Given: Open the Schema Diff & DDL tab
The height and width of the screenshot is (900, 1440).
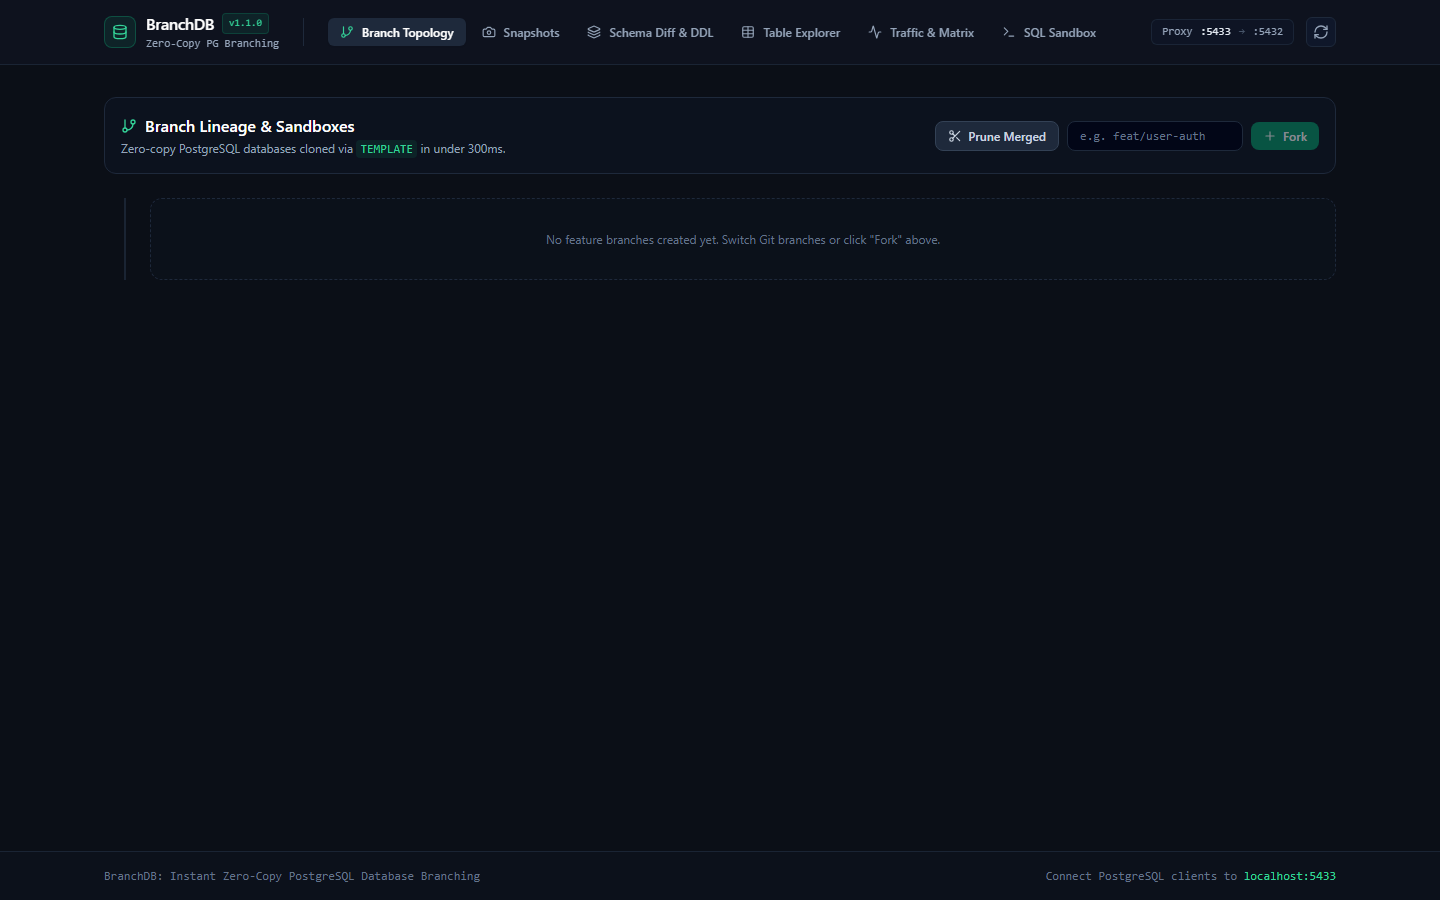Looking at the screenshot, I should 650,32.
